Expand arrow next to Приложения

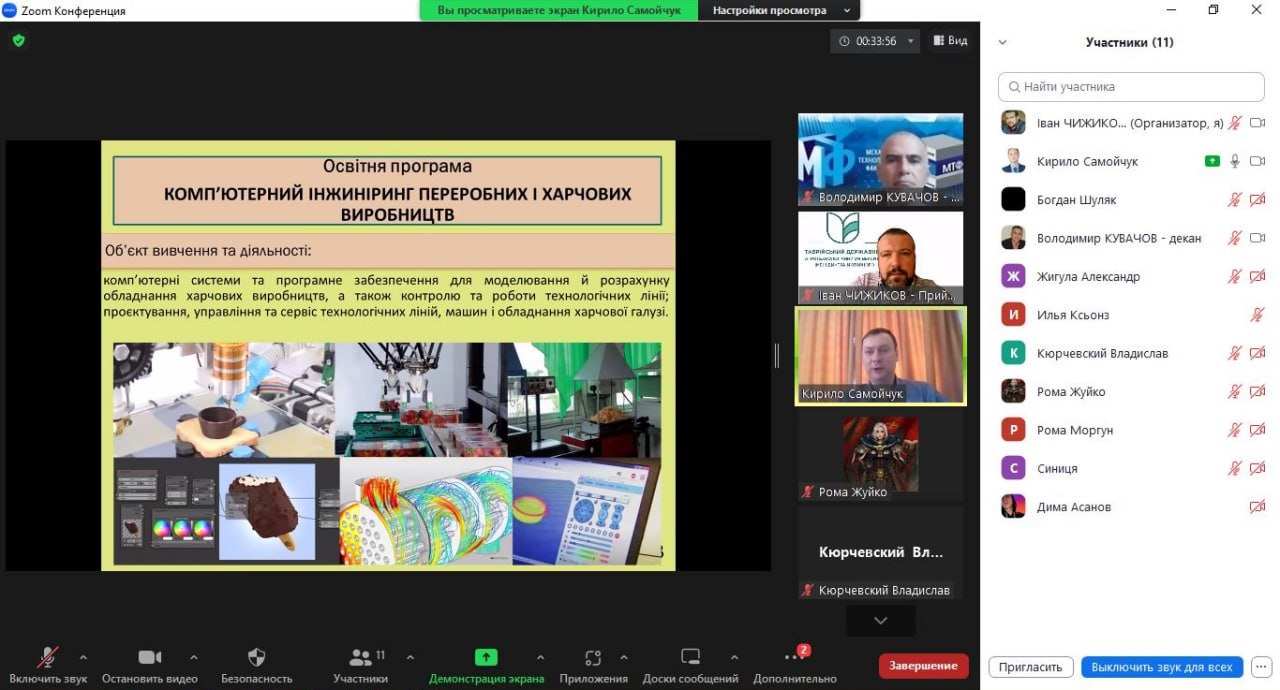pos(624,658)
